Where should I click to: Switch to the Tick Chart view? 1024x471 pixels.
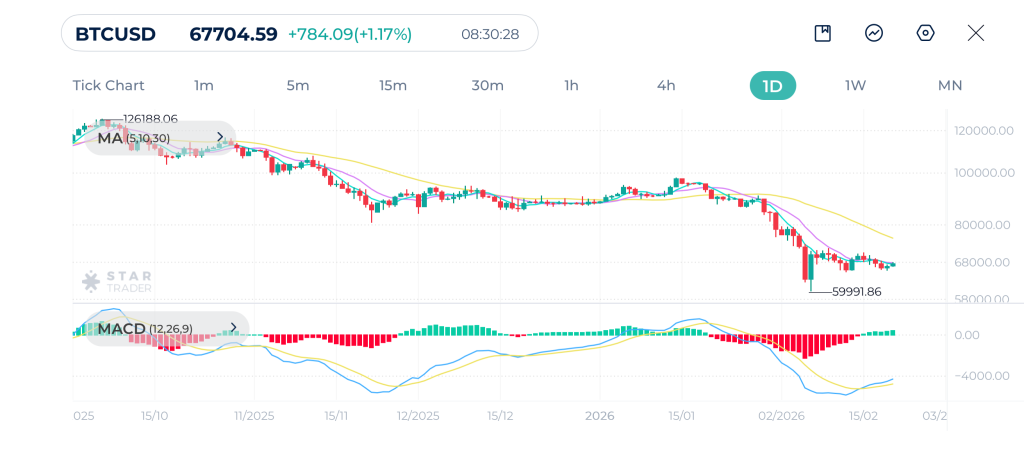click(108, 86)
